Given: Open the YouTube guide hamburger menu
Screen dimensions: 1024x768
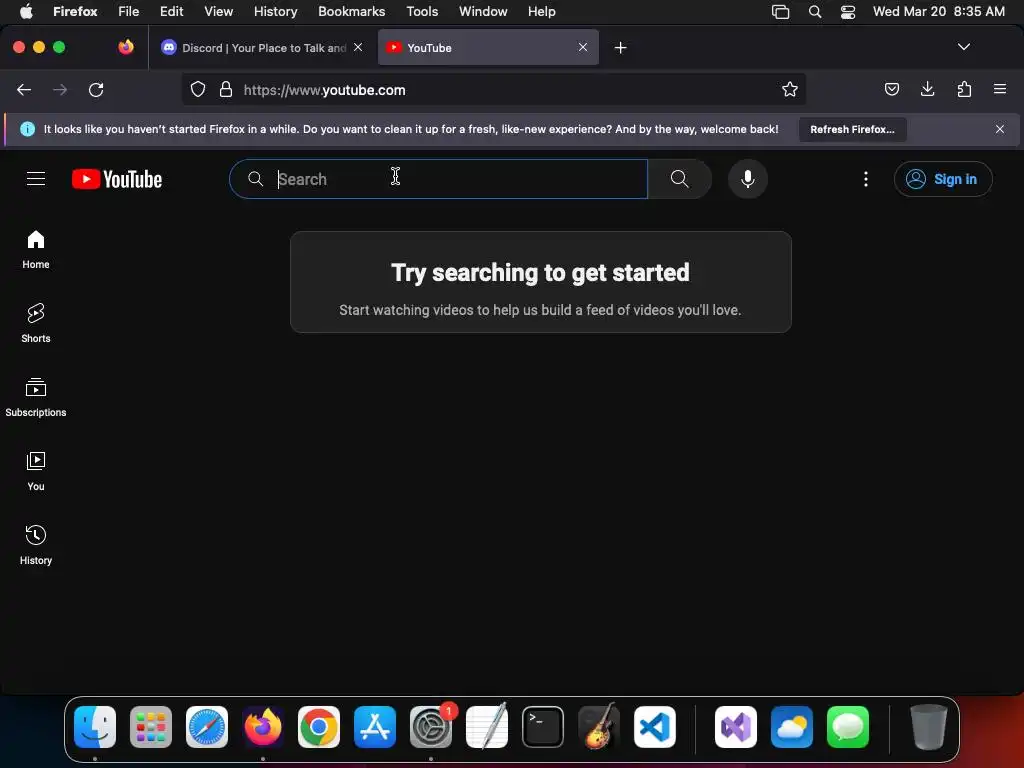Looking at the screenshot, I should pos(36,178).
